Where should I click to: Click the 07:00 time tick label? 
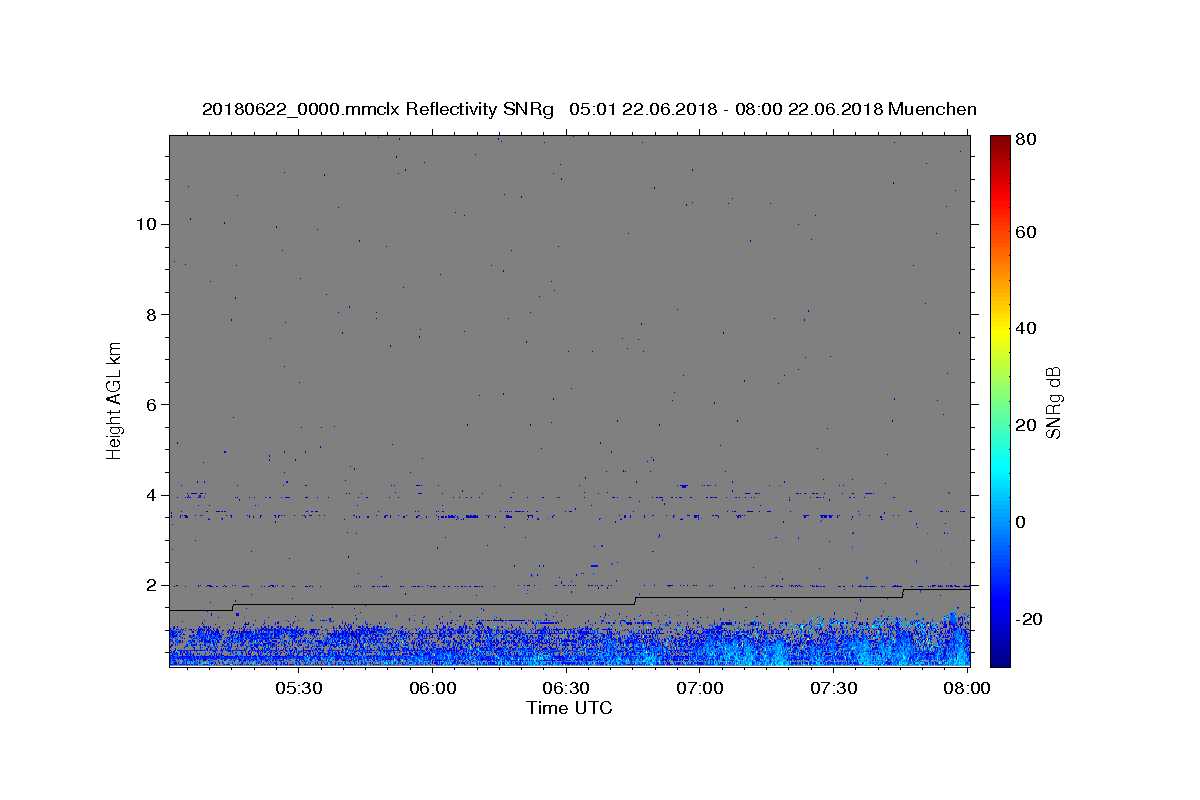click(x=701, y=688)
